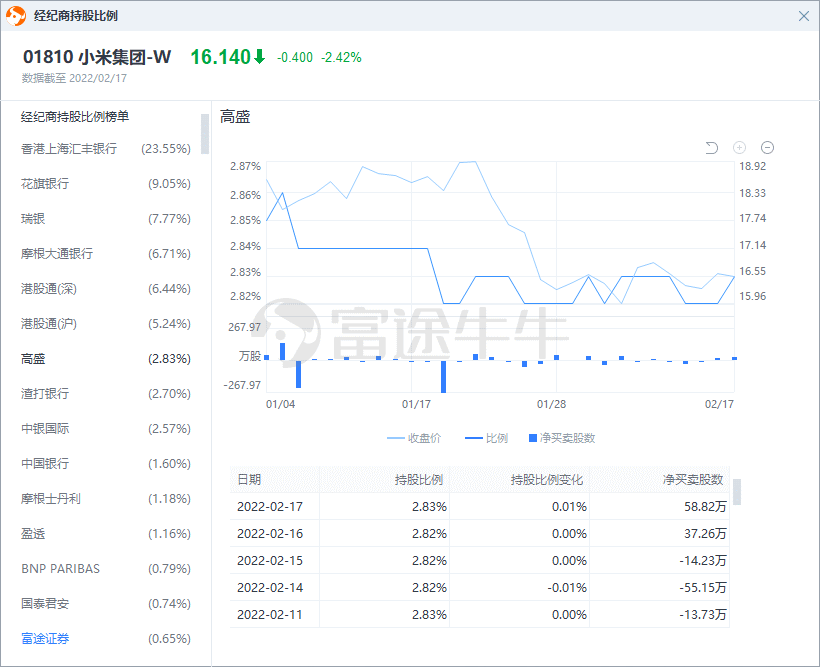The image size is (820, 667).
Task: Click the broker list scrollbar thumb
Action: point(205,134)
